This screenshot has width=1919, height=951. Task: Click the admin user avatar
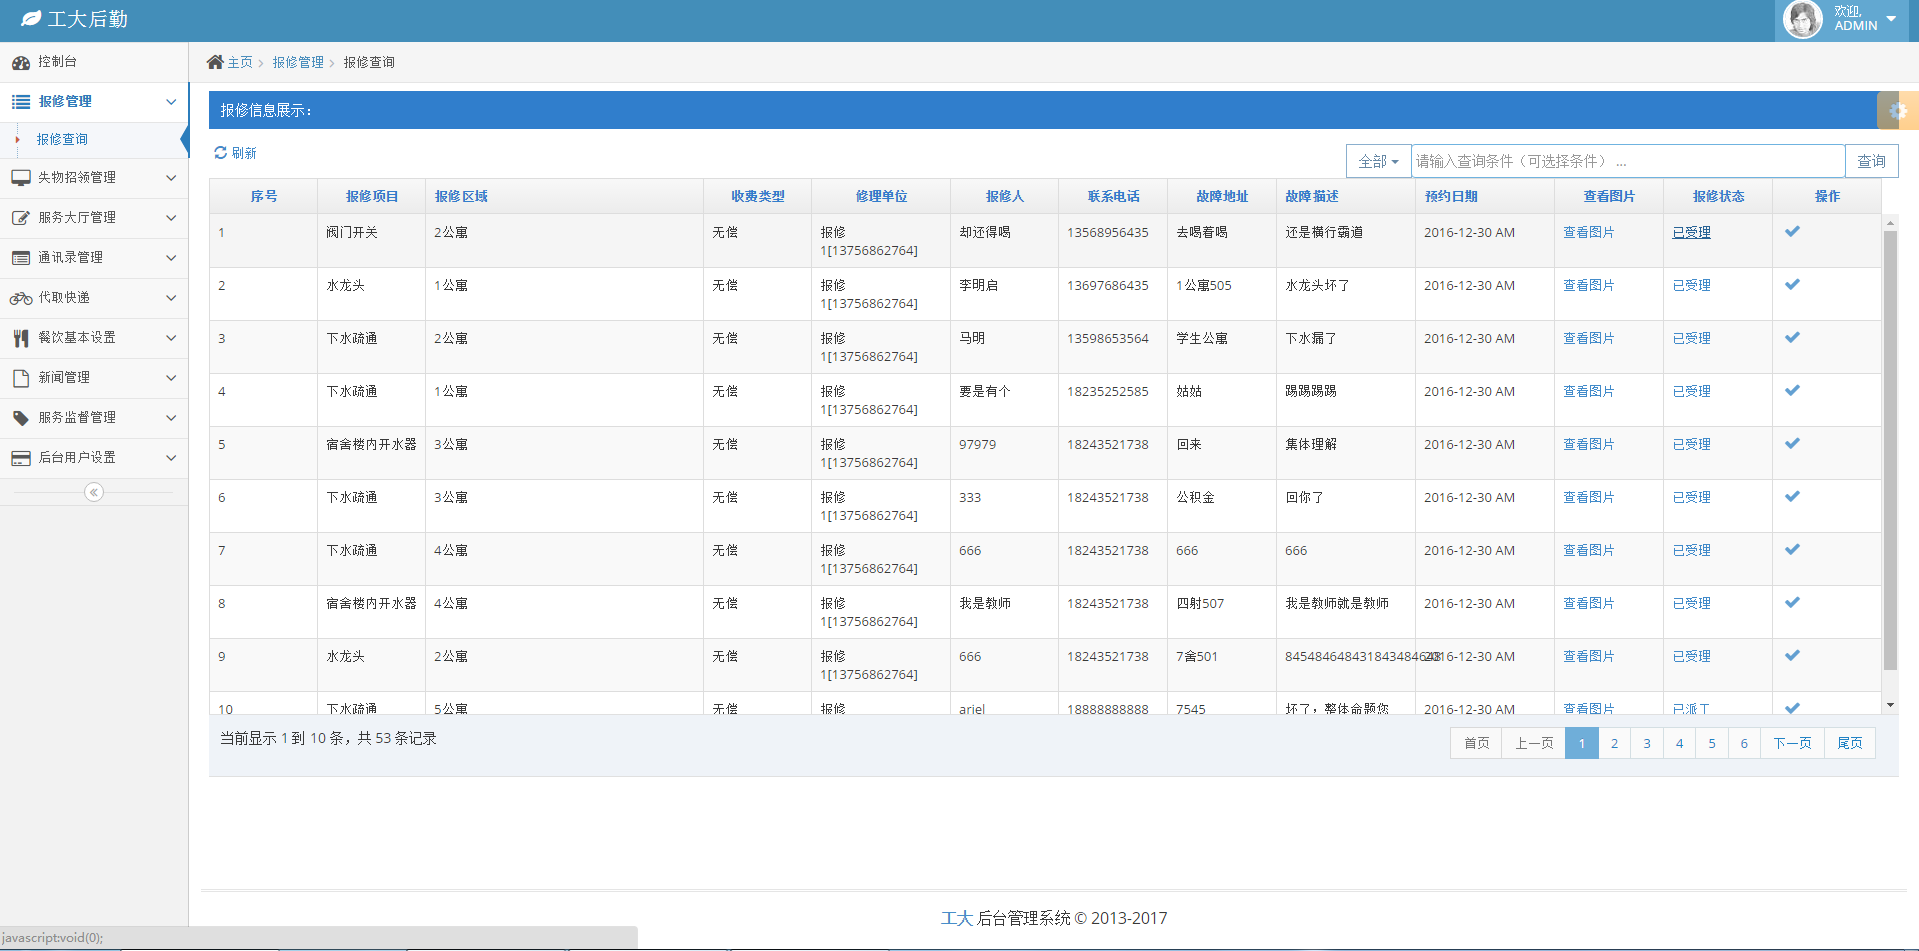tap(1802, 20)
